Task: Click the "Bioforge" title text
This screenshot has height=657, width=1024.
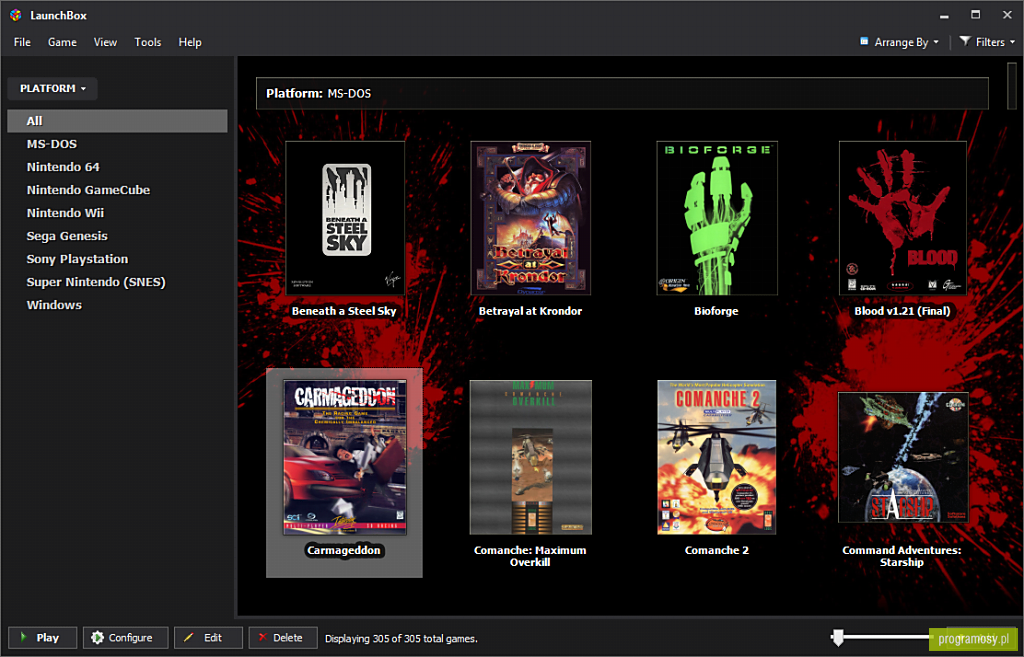Action: click(716, 312)
